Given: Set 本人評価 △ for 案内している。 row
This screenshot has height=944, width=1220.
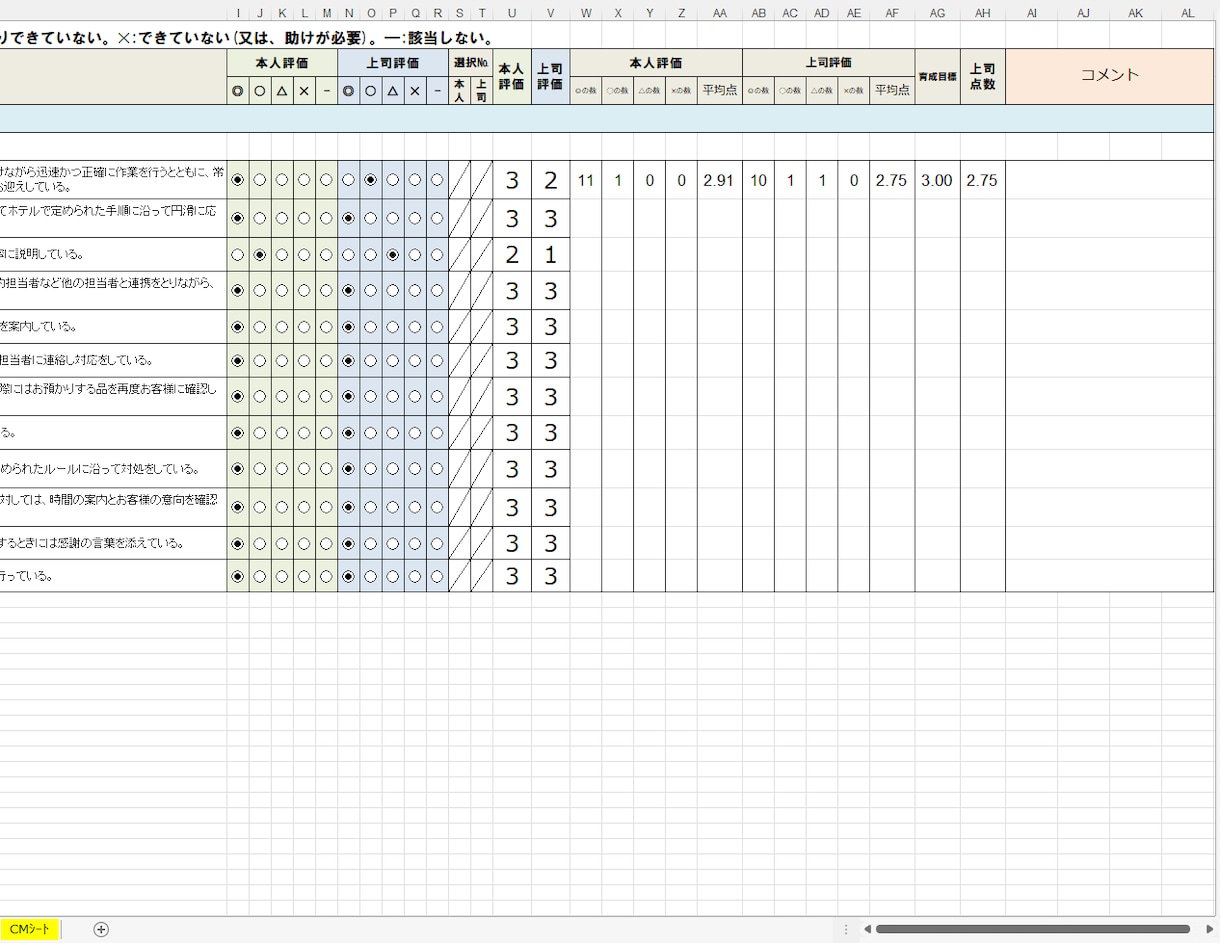Looking at the screenshot, I should click(x=282, y=327).
